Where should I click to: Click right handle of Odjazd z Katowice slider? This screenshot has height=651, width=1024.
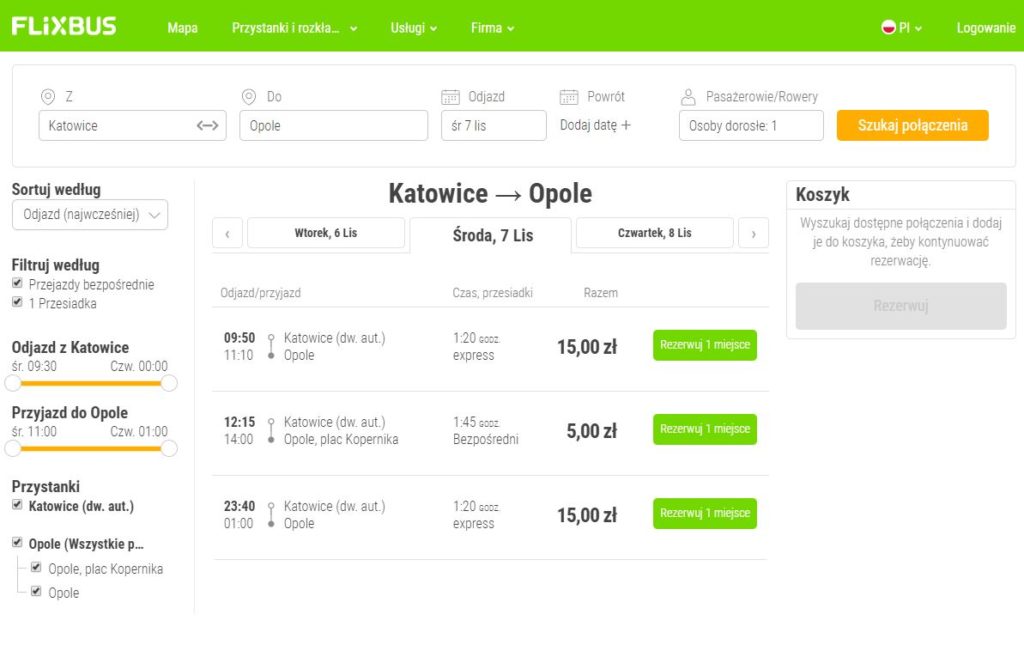[x=168, y=383]
